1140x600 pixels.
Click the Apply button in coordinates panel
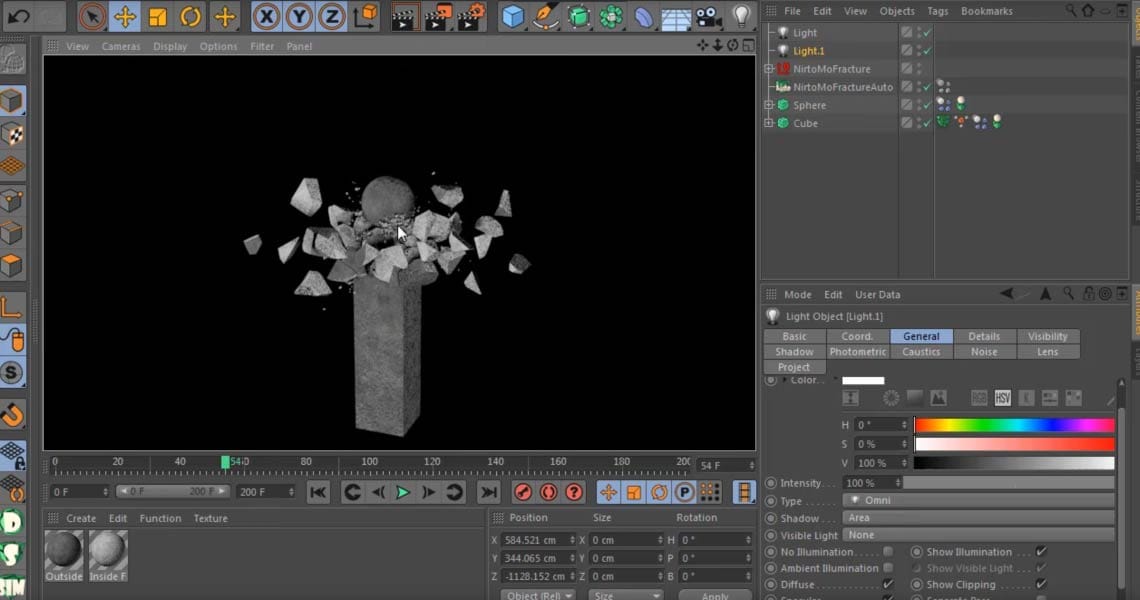coord(715,596)
